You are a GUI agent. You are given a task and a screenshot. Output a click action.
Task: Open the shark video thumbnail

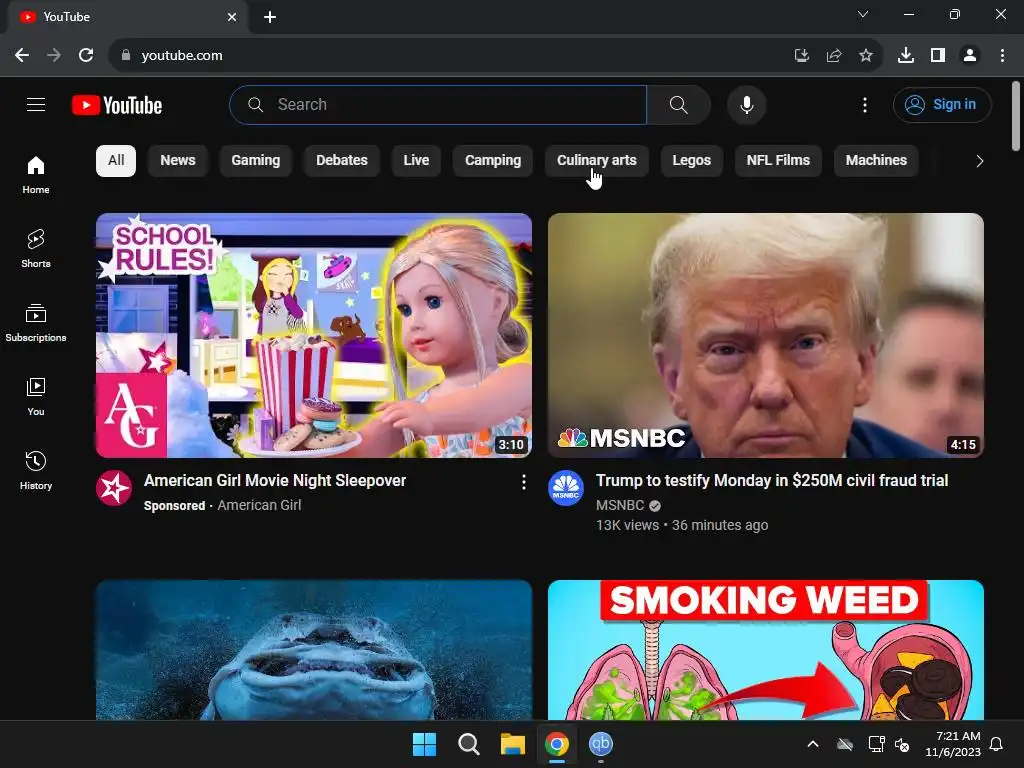314,650
